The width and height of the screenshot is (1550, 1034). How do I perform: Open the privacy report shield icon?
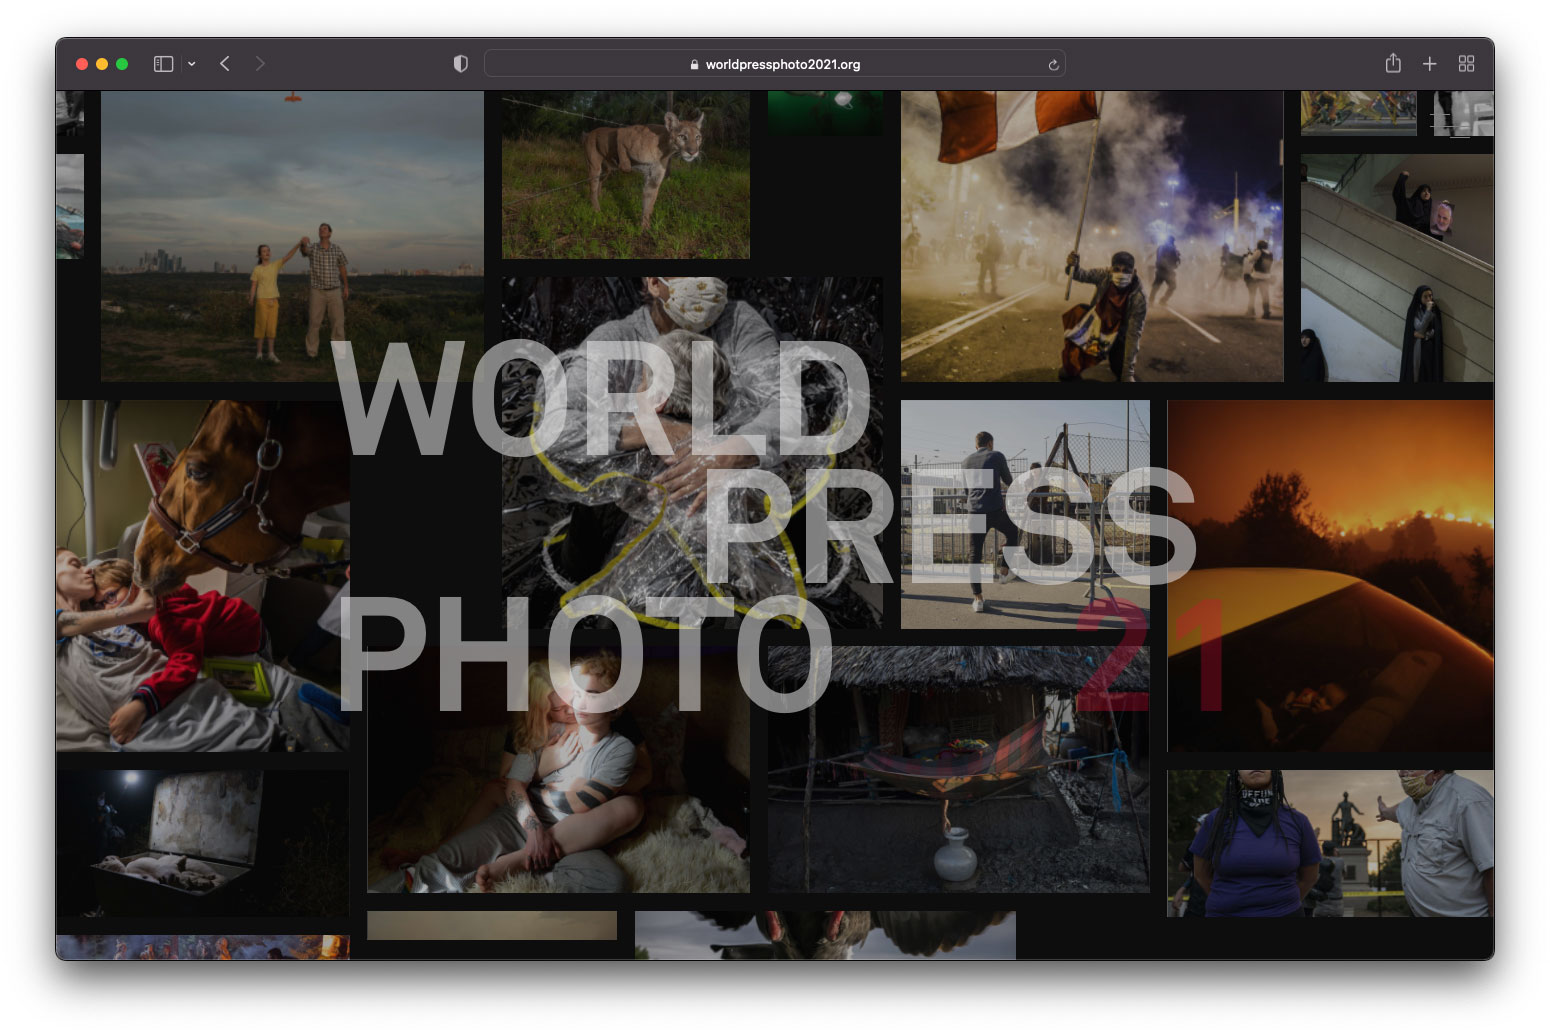click(461, 64)
